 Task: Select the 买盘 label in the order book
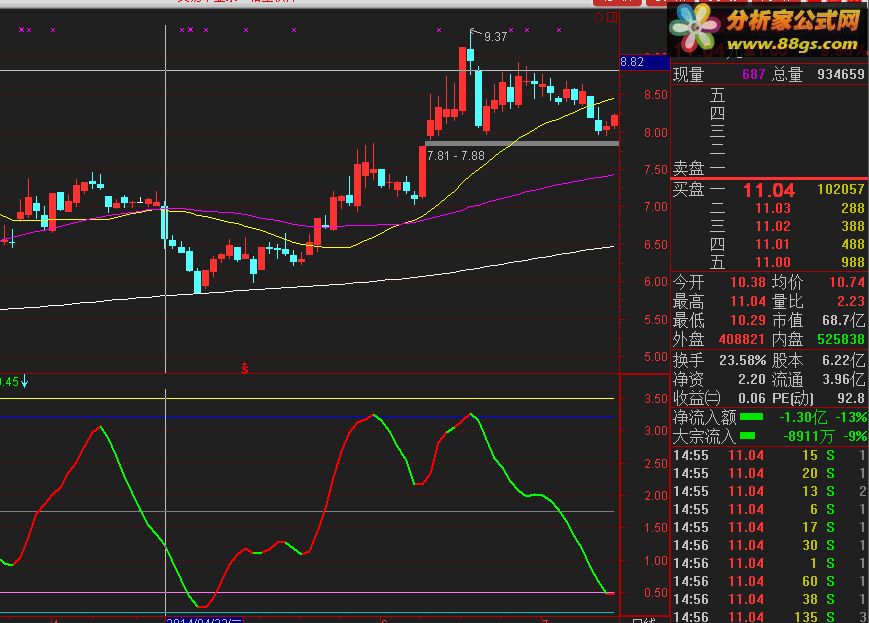pos(688,190)
